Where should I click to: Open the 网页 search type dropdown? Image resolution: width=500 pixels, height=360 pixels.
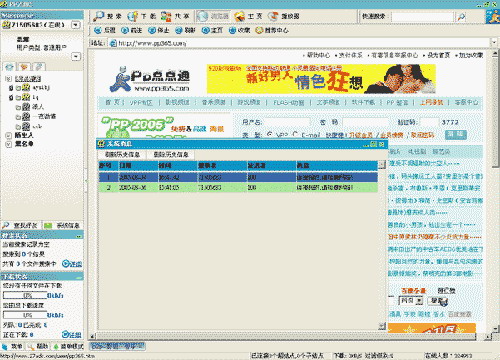(x=419, y=301)
